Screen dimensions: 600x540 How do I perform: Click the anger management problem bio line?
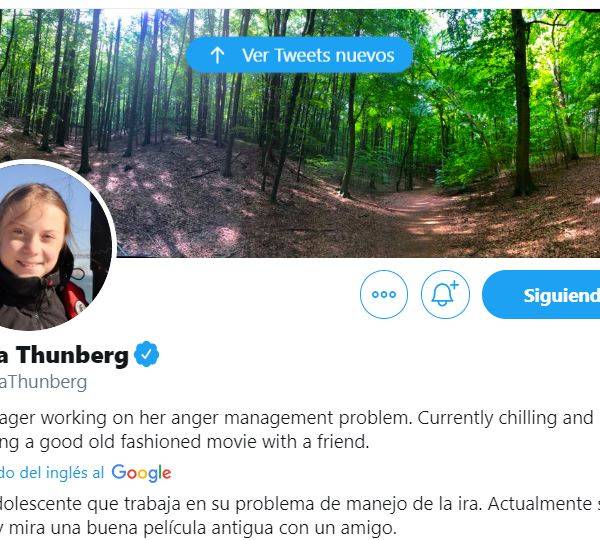[297, 418]
